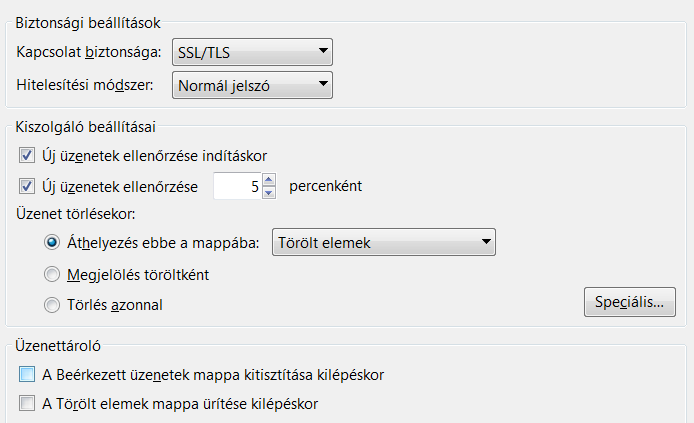Uncheck the periodic Új üzenetek ellenőrzése checkbox
694x423 pixels.
point(26,185)
